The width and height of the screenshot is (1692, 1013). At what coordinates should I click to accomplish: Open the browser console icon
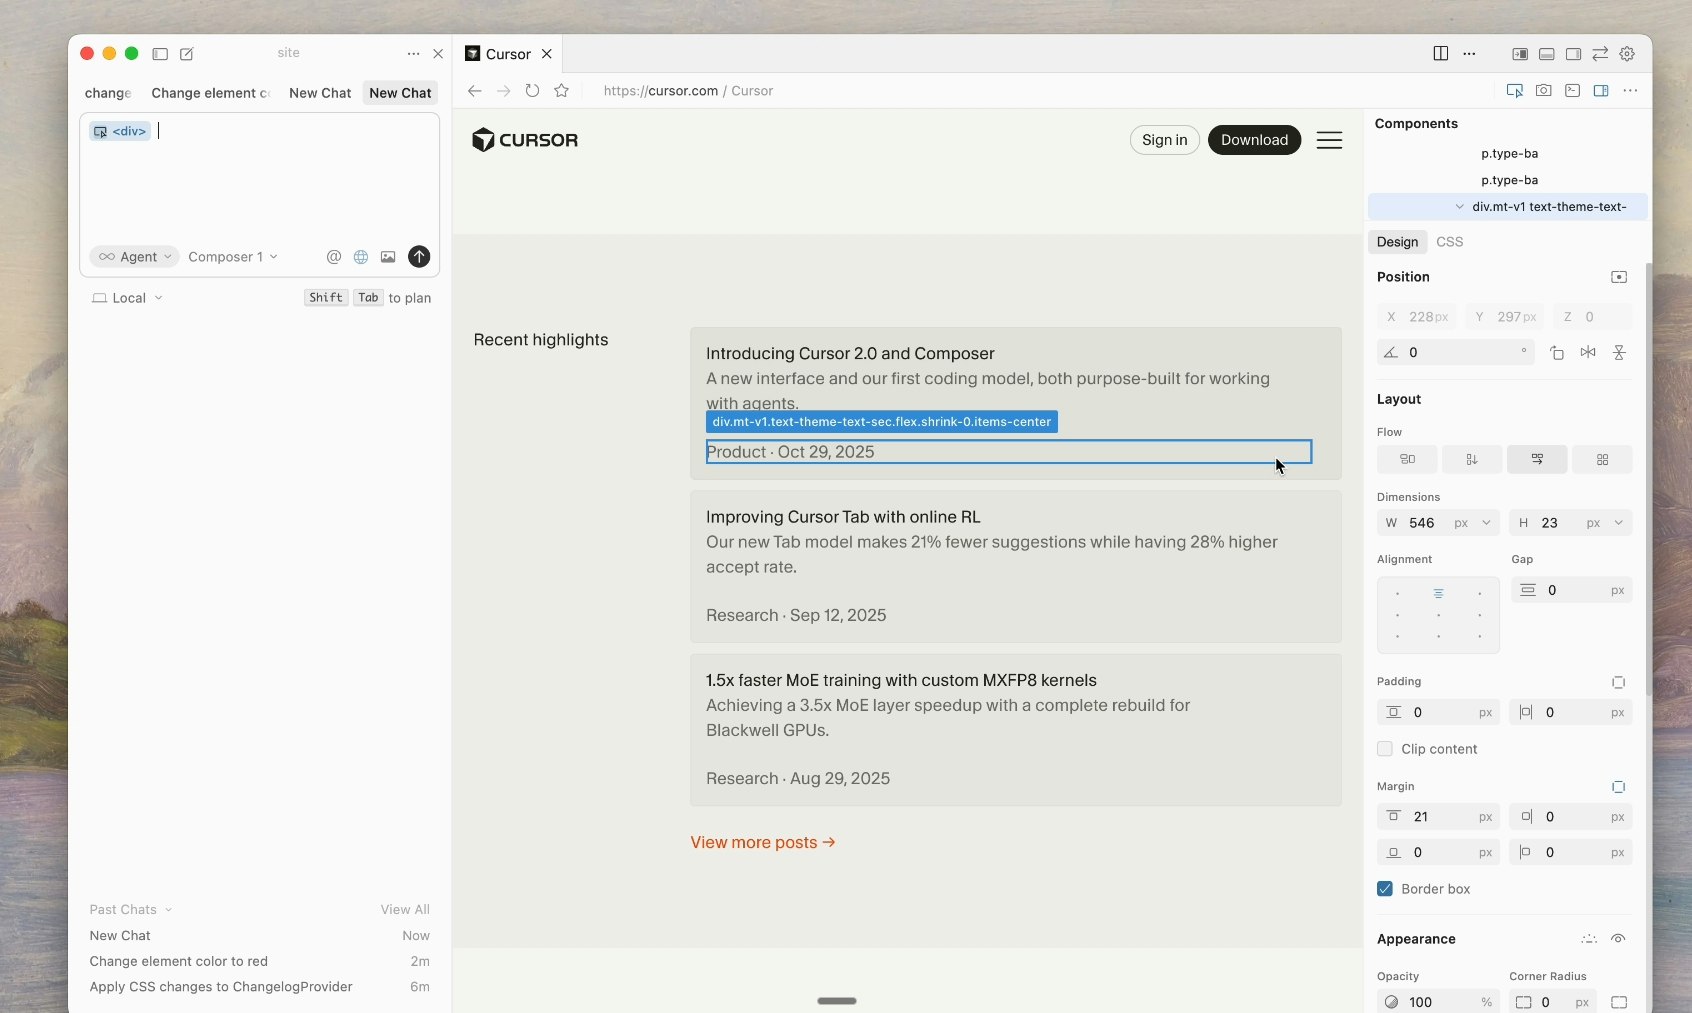coord(1573,91)
